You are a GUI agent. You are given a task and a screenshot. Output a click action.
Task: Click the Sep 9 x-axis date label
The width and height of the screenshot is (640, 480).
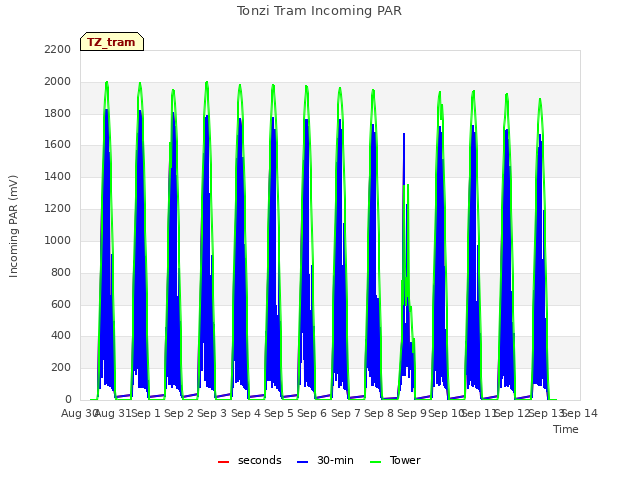click(x=412, y=413)
